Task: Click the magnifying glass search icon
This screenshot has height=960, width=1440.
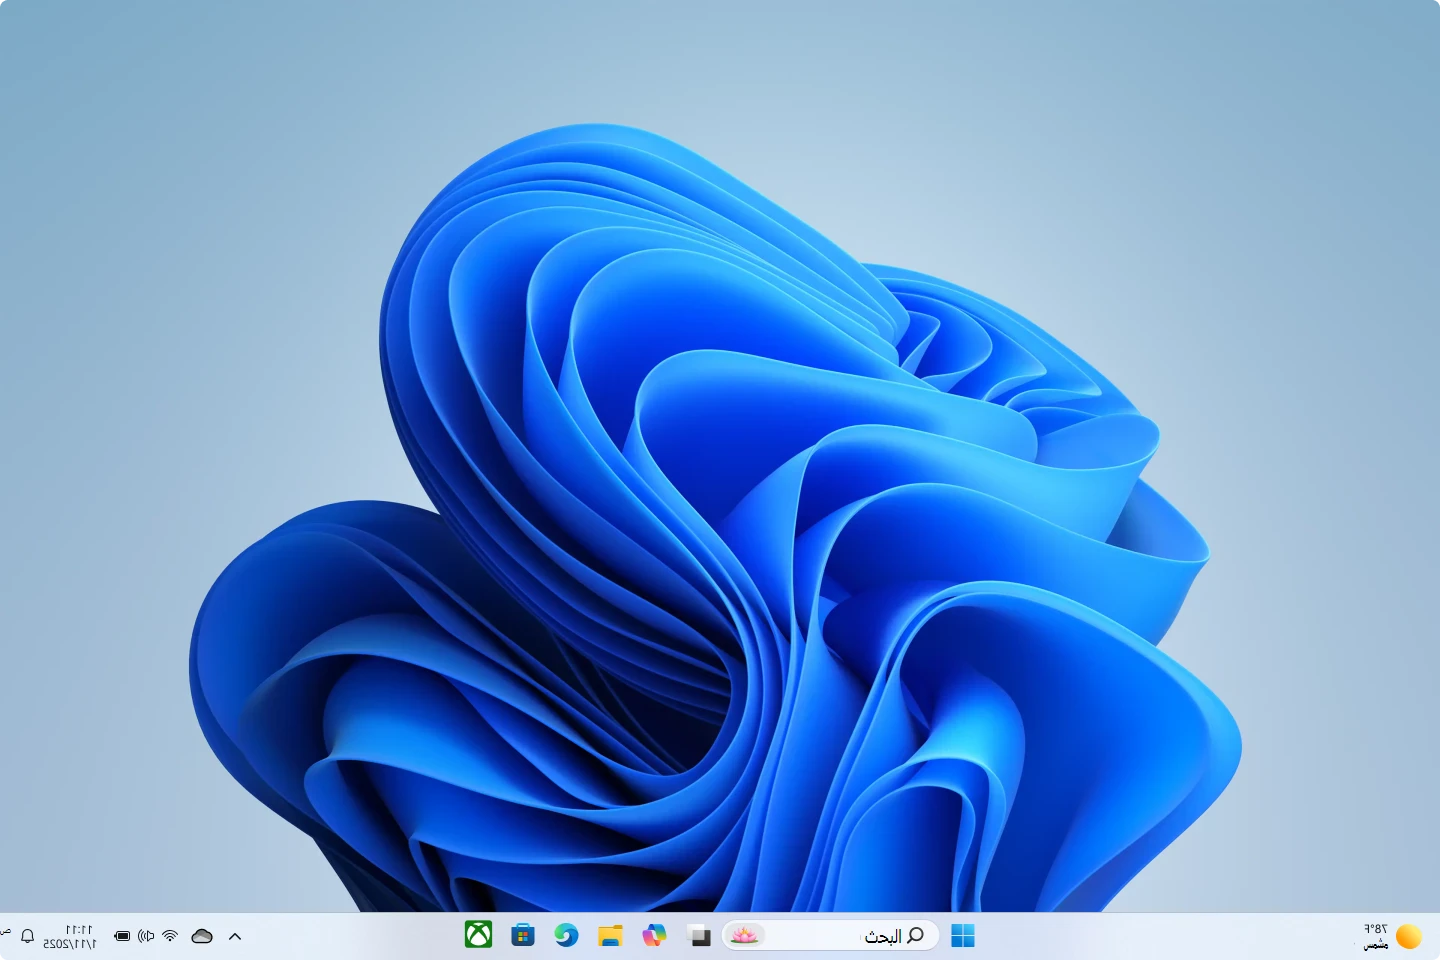Action: tap(915, 935)
